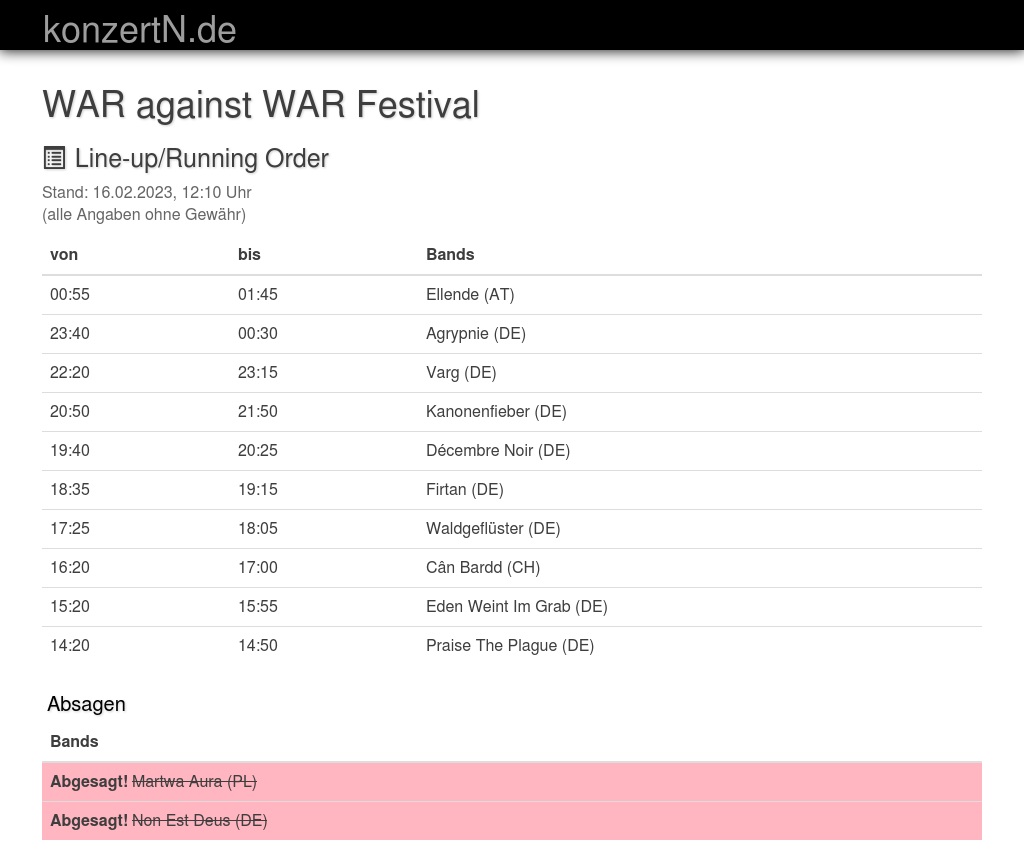Click the Waldgeflüster (DE) band name
Image resolution: width=1024 pixels, height=860 pixels.
pyautogui.click(x=492, y=528)
